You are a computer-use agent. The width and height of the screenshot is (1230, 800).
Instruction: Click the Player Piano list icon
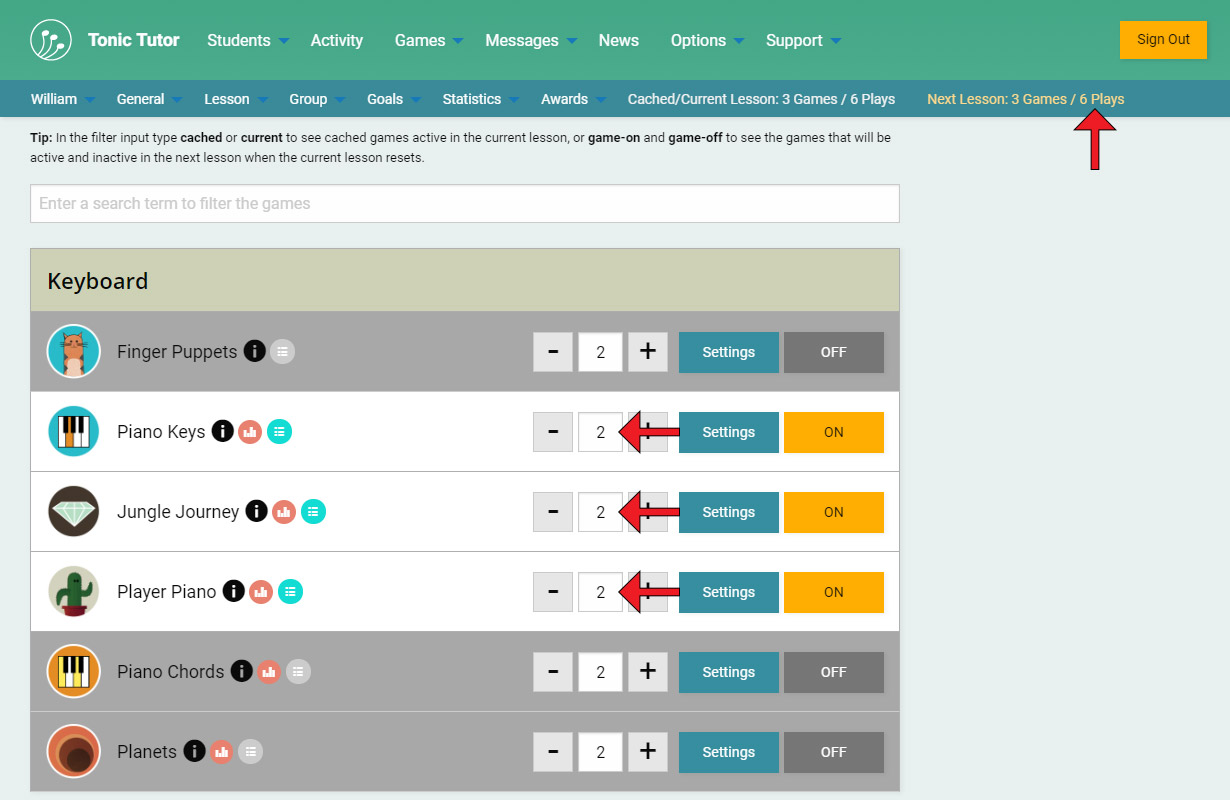290,592
